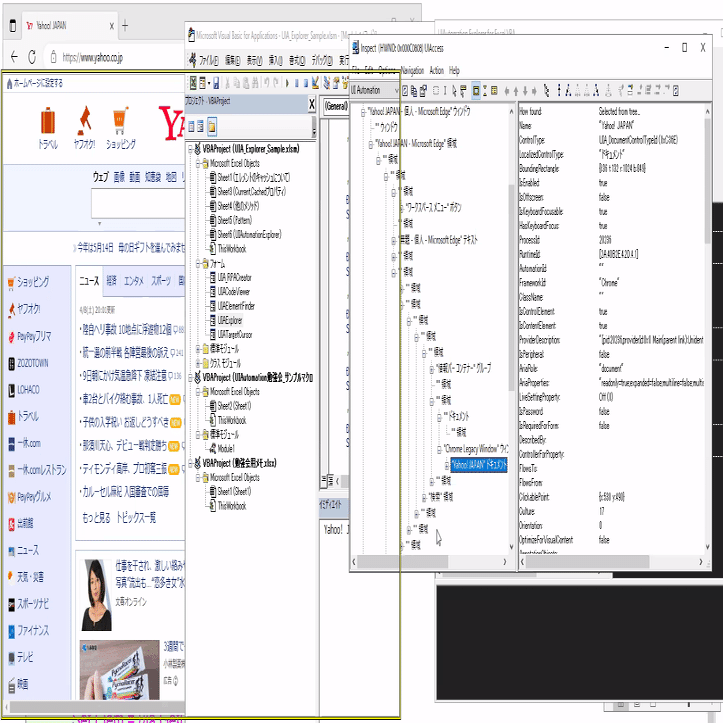Click the Yahoo search input box
Screen dimensions: 723x723
[x=138, y=203]
